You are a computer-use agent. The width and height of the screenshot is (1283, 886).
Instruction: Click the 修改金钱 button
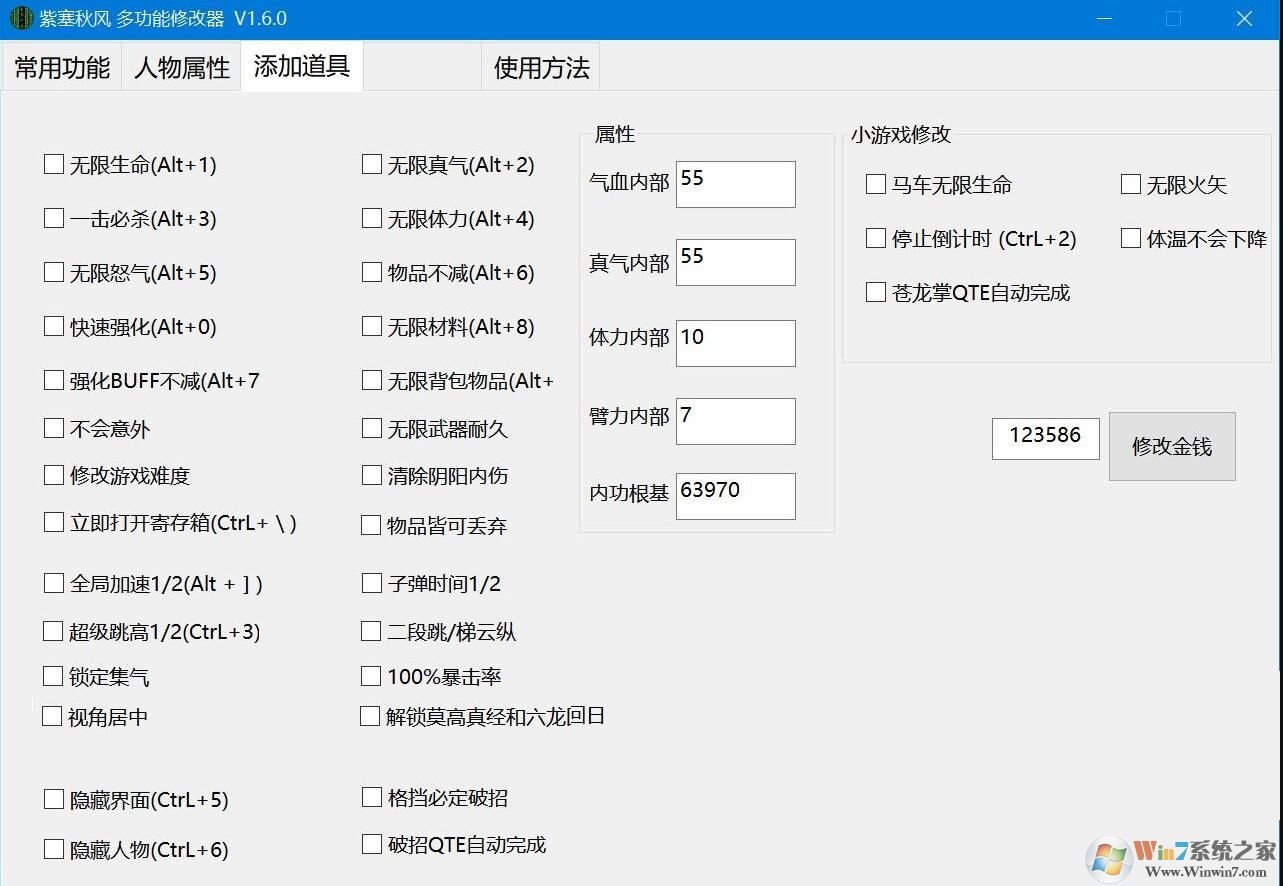[1172, 446]
